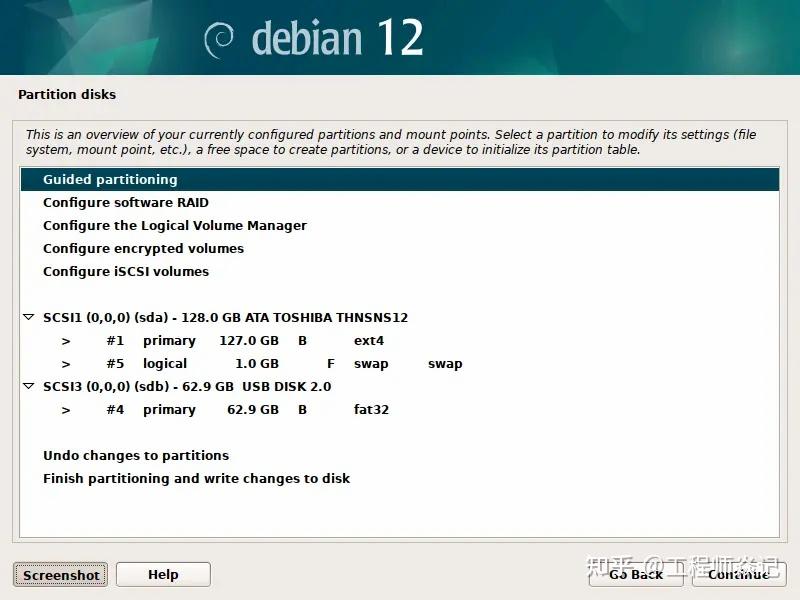Image resolution: width=800 pixels, height=600 pixels.
Task: Click the Screenshot button
Action: 60,574
